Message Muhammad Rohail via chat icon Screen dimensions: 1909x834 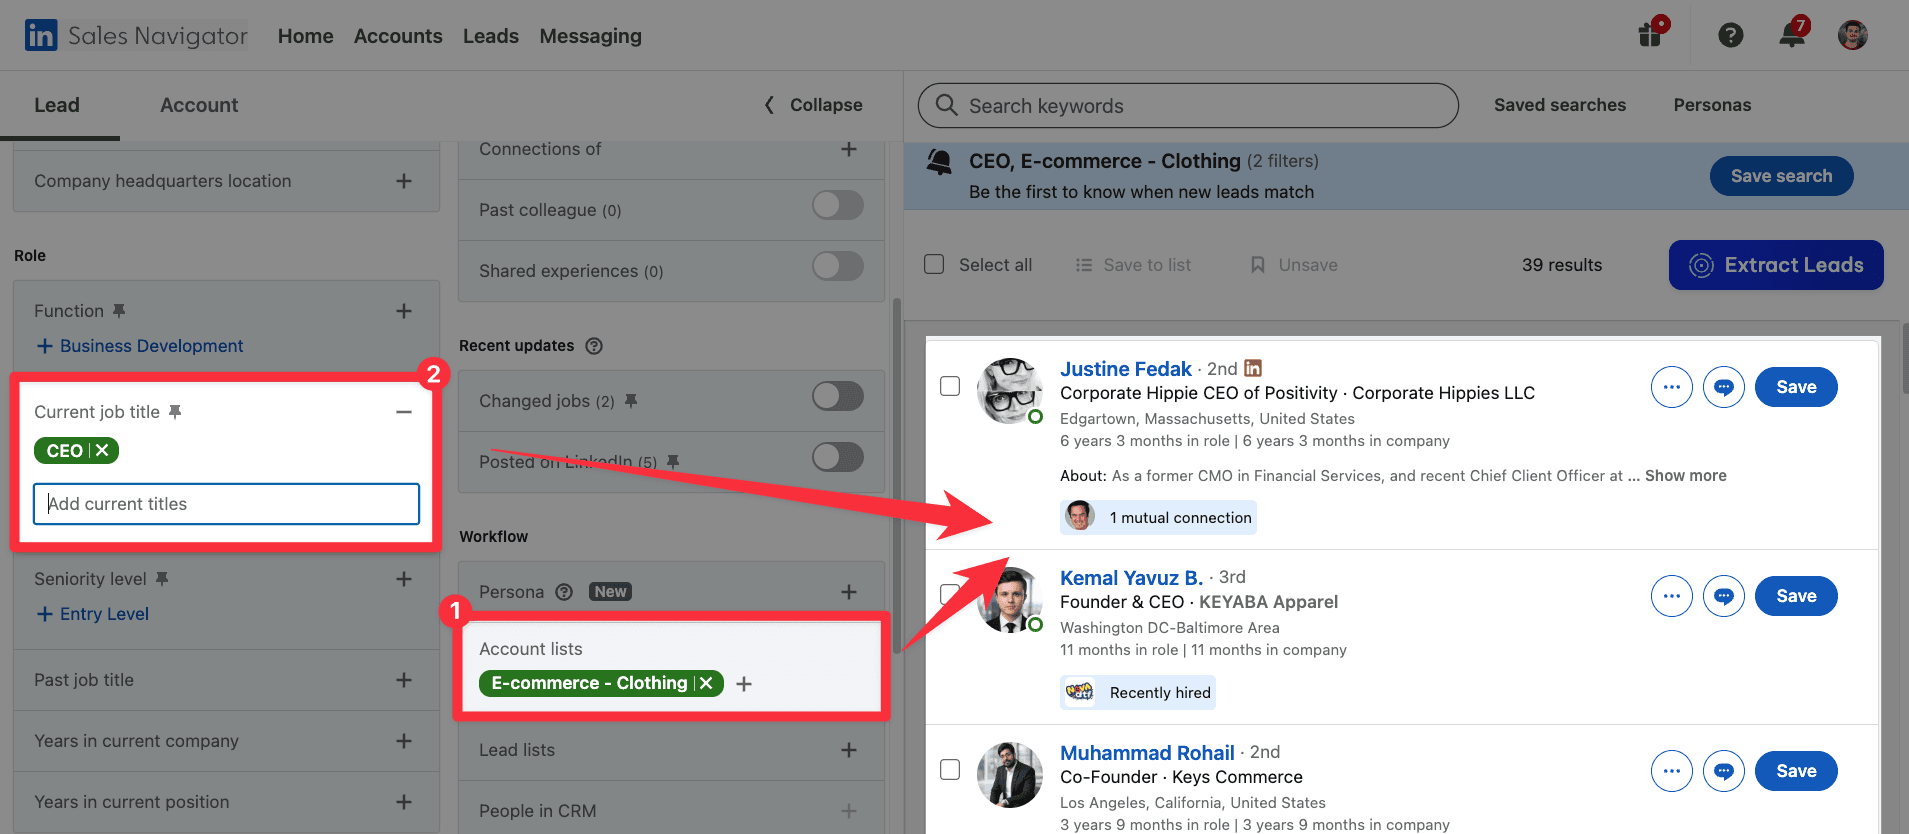click(1724, 771)
